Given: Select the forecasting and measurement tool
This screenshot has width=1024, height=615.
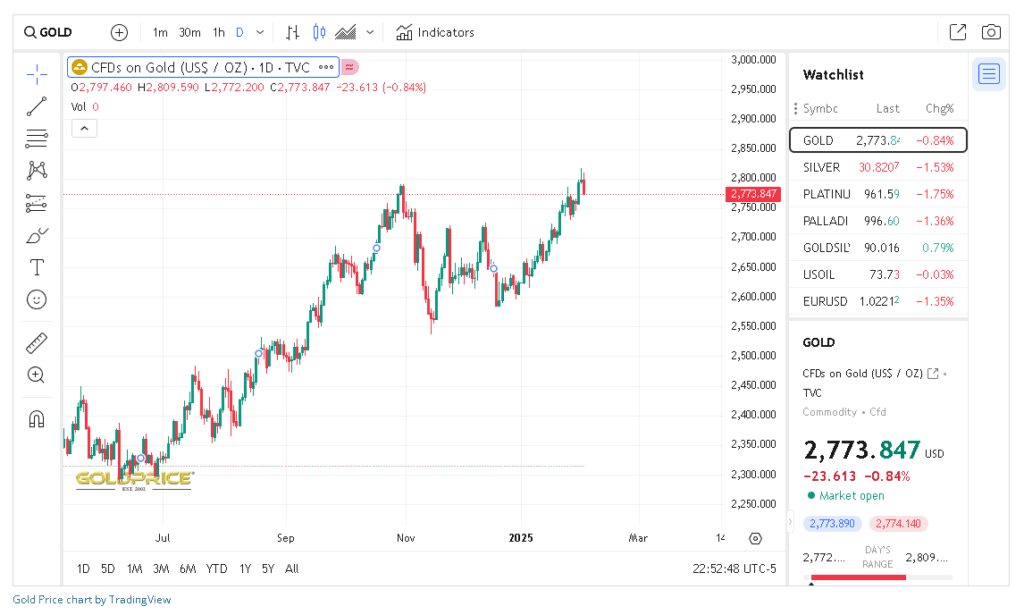Looking at the screenshot, I should (x=37, y=203).
